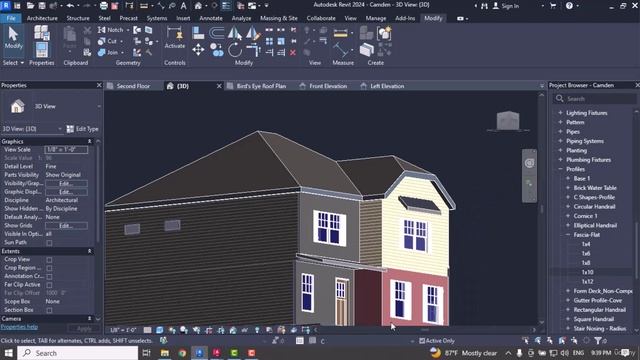
Task: Select the Rotate tool
Action: pos(235,50)
